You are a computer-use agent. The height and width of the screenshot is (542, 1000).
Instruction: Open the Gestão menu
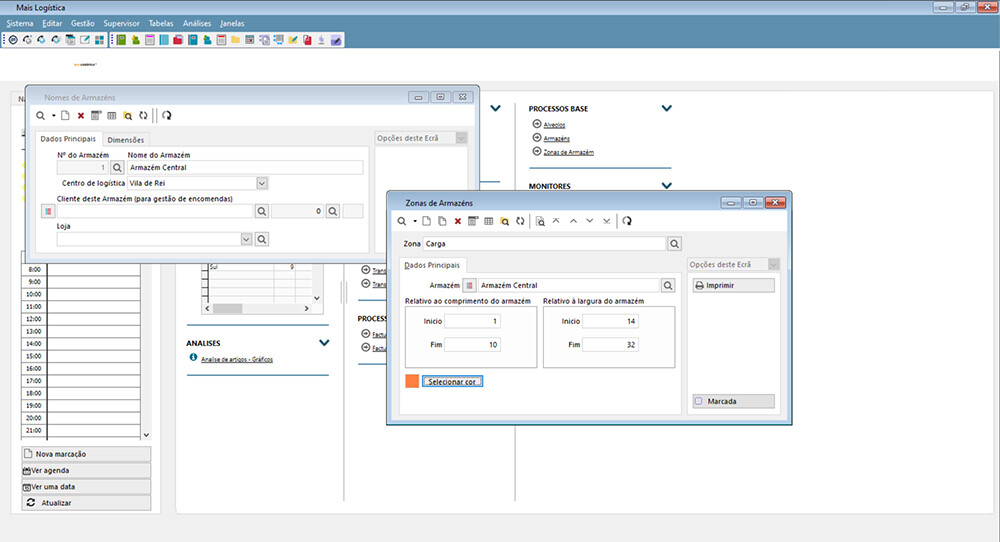82,24
